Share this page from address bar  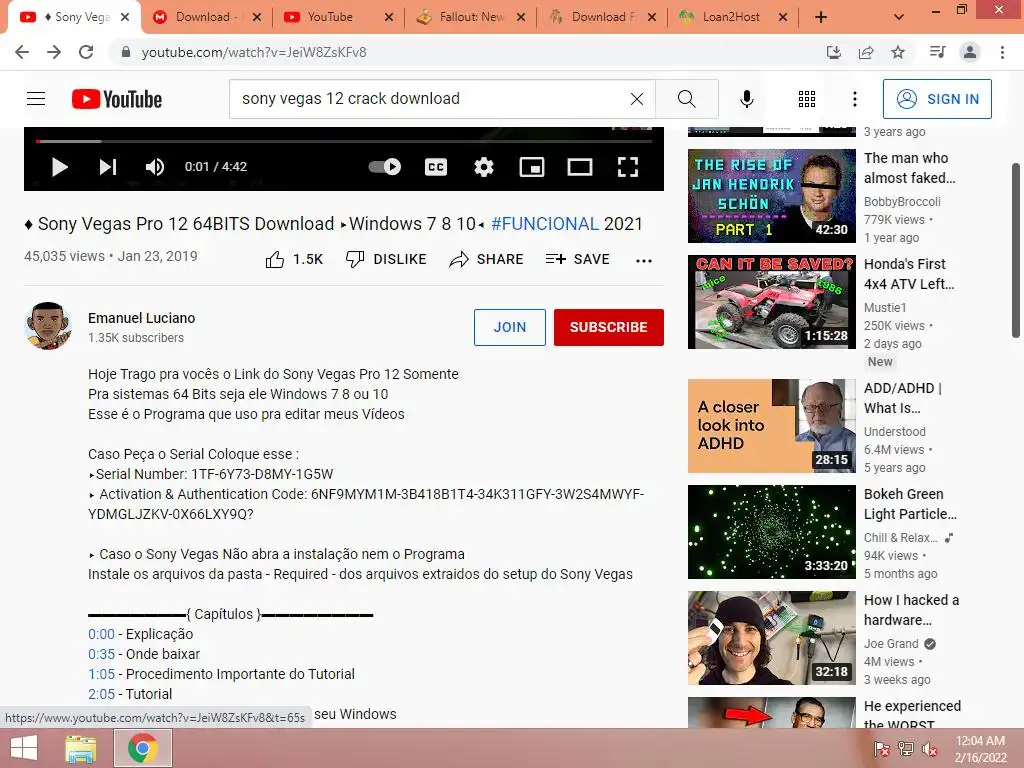tap(866, 52)
